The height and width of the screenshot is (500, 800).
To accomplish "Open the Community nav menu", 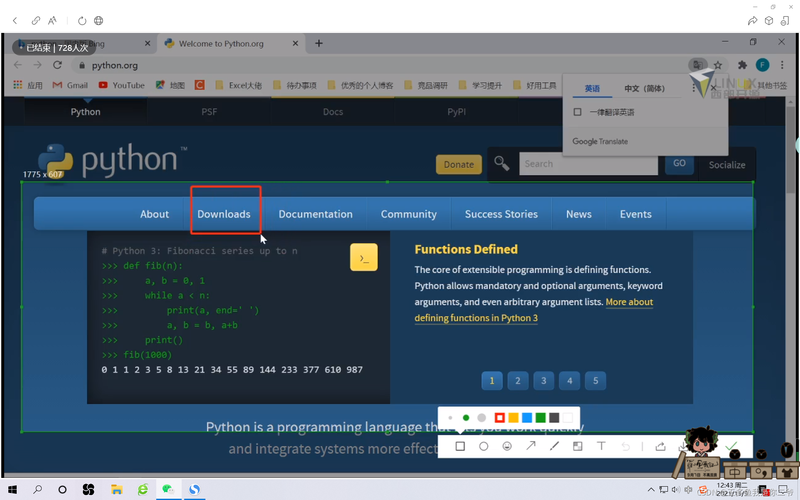I will pyautogui.click(x=409, y=214).
